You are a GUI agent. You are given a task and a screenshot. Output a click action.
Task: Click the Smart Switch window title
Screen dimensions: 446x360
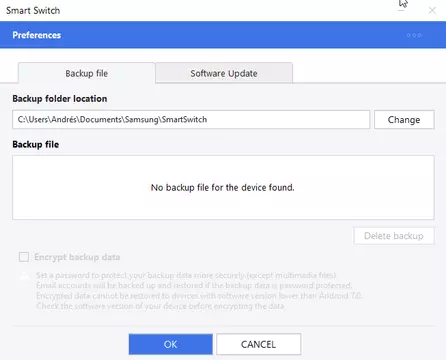click(33, 10)
